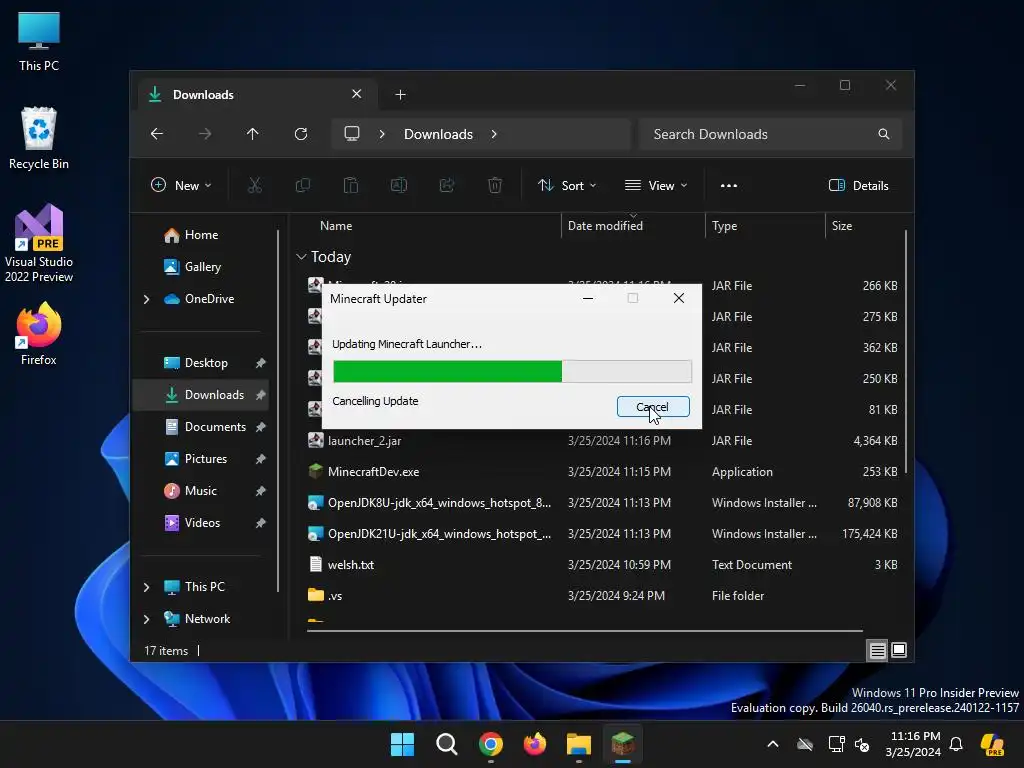This screenshot has width=1024, height=768.
Task: Expand the OneDrive tree node
Action: tap(146, 299)
